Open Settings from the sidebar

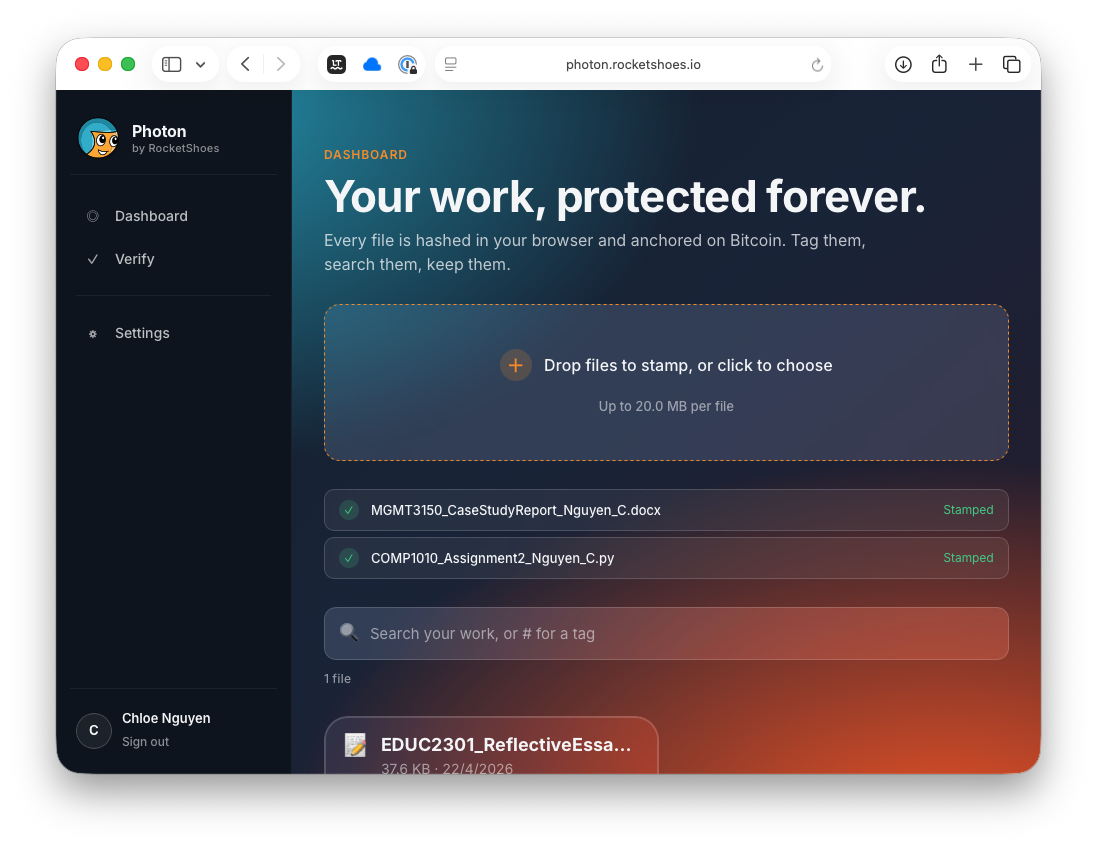(142, 333)
